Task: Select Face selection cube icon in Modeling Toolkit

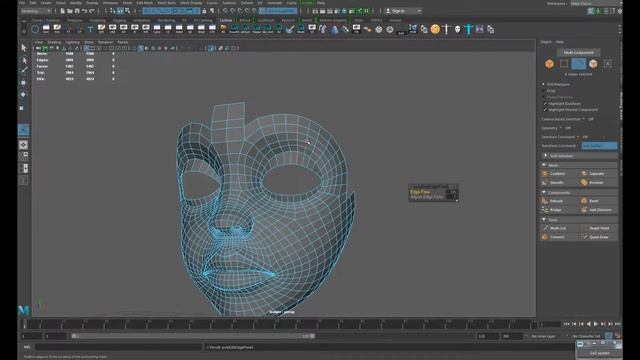Action: [593, 64]
